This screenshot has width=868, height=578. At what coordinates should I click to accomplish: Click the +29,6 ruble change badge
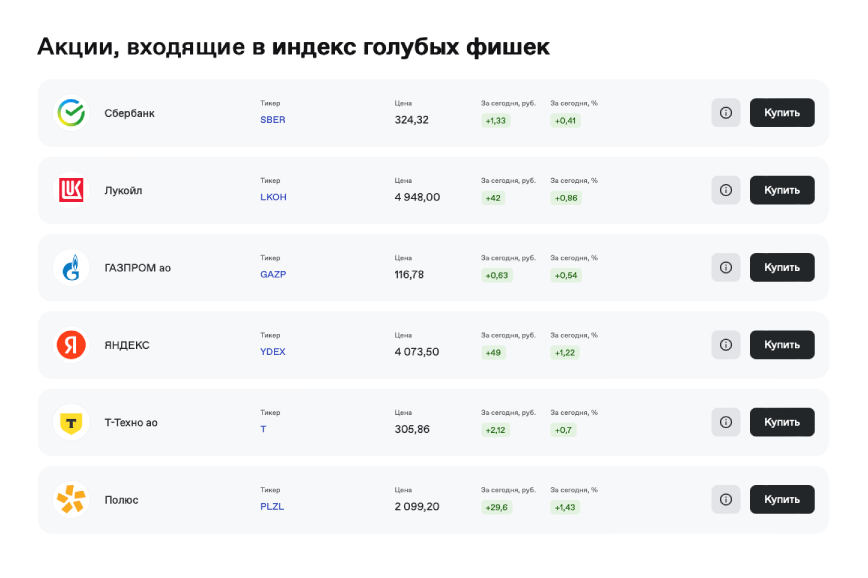pyautogui.click(x=497, y=507)
